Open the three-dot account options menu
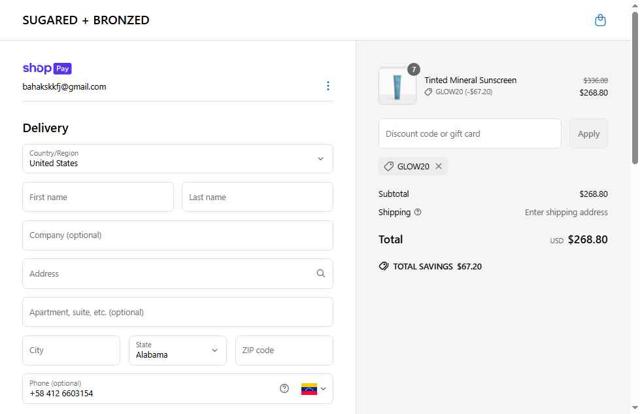Image resolution: width=640 pixels, height=414 pixels. point(328,86)
